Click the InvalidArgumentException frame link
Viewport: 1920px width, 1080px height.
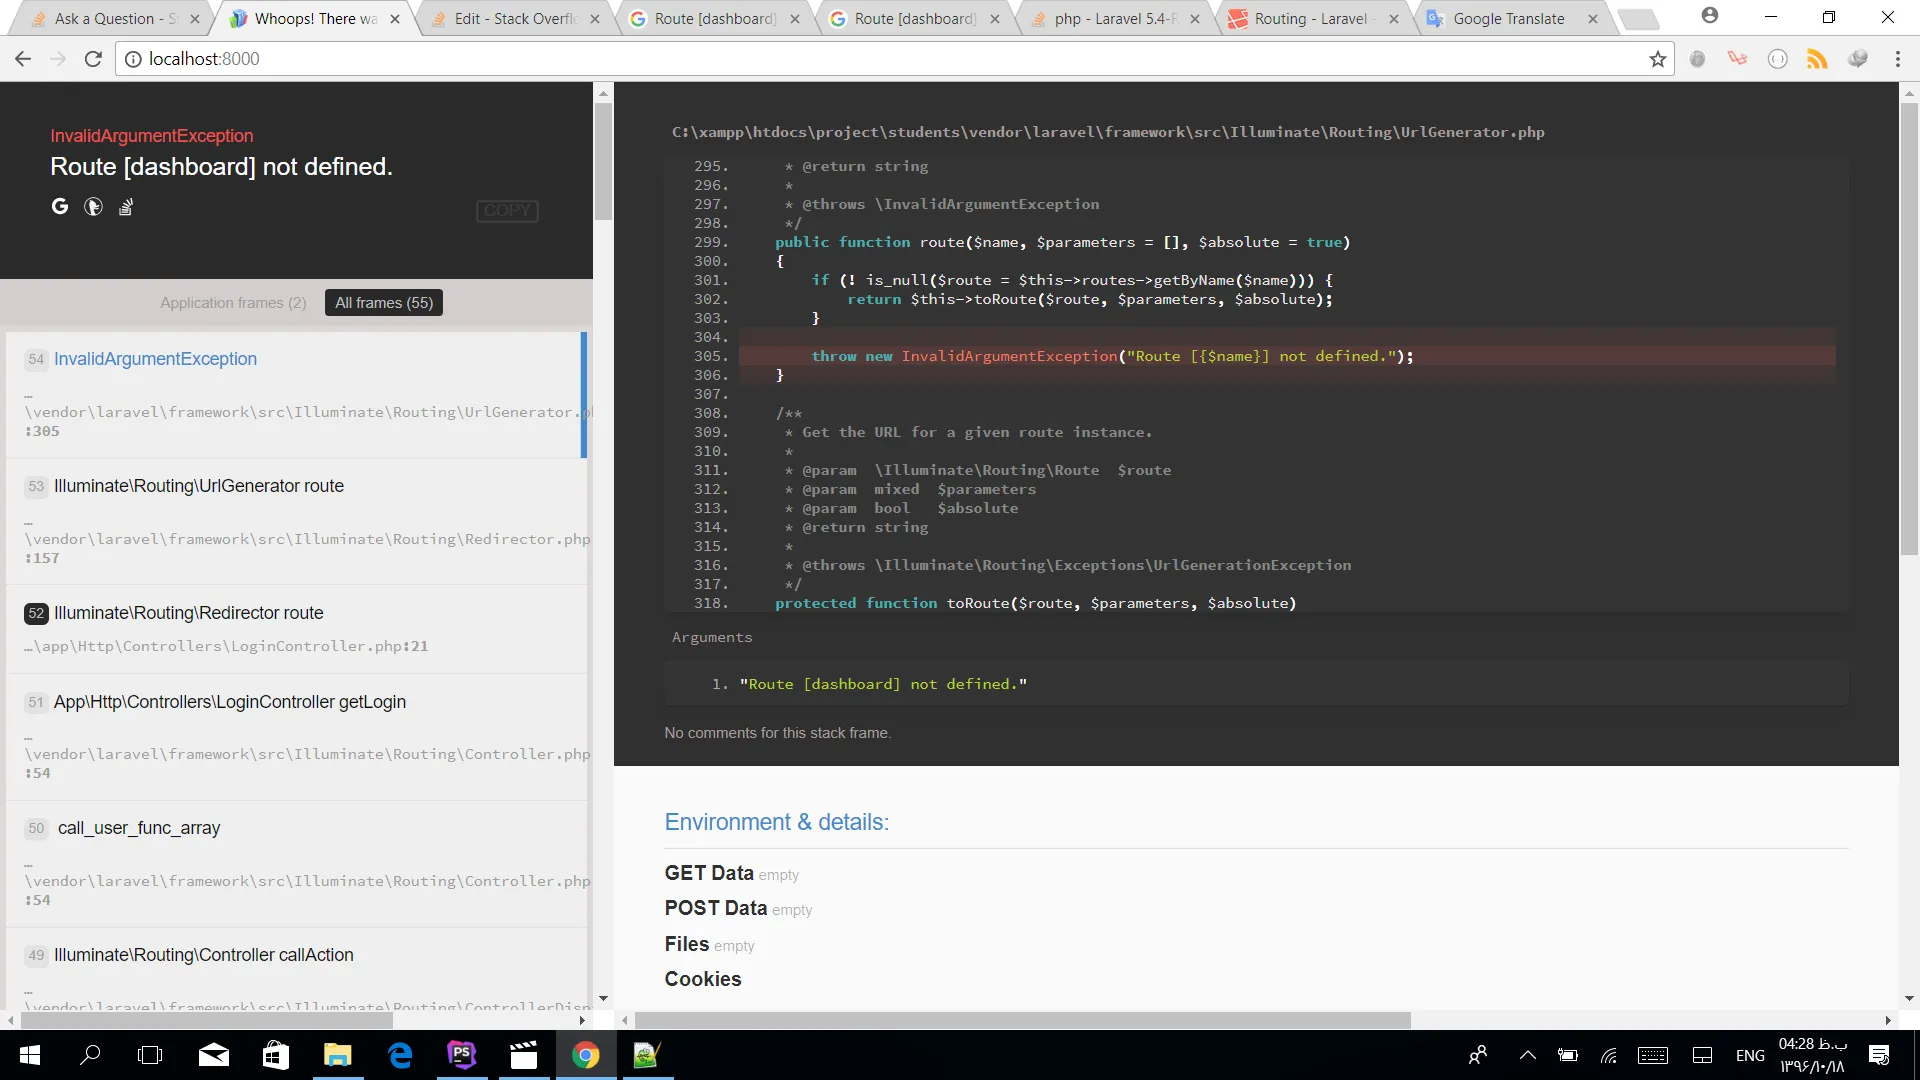[155, 359]
